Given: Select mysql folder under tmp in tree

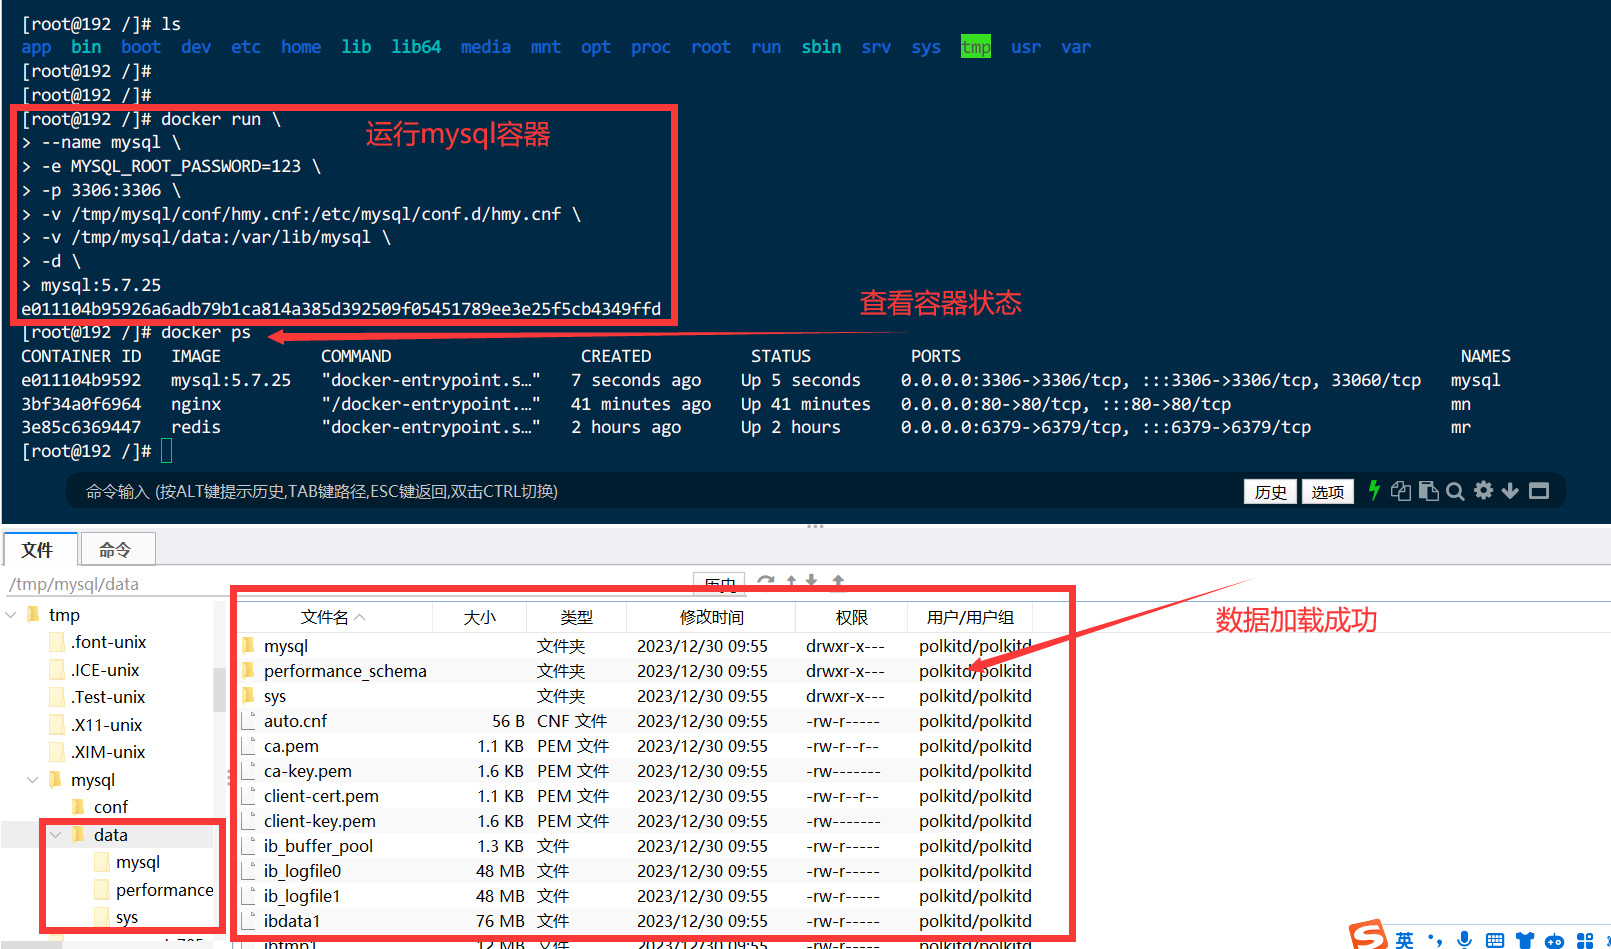Looking at the screenshot, I should point(92,780).
